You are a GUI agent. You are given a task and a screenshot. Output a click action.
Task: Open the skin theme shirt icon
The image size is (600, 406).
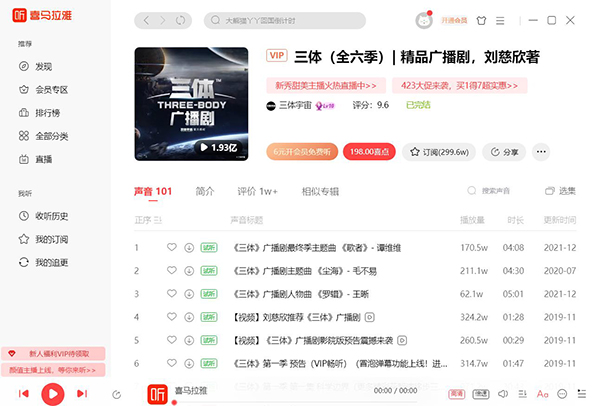click(x=481, y=21)
